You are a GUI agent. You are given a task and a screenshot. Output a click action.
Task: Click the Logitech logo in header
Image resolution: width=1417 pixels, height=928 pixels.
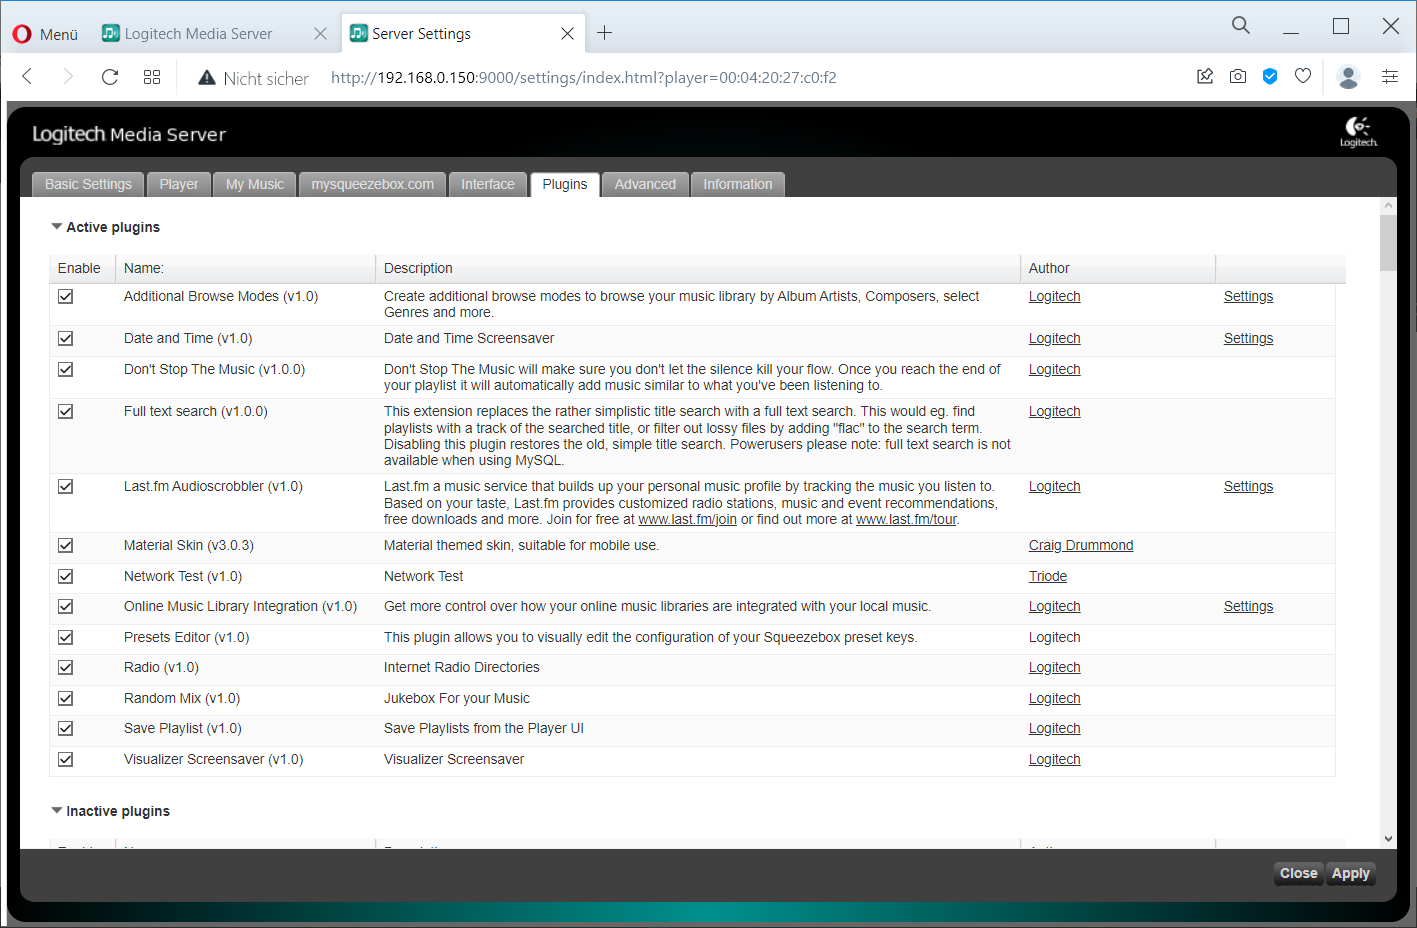[1358, 132]
